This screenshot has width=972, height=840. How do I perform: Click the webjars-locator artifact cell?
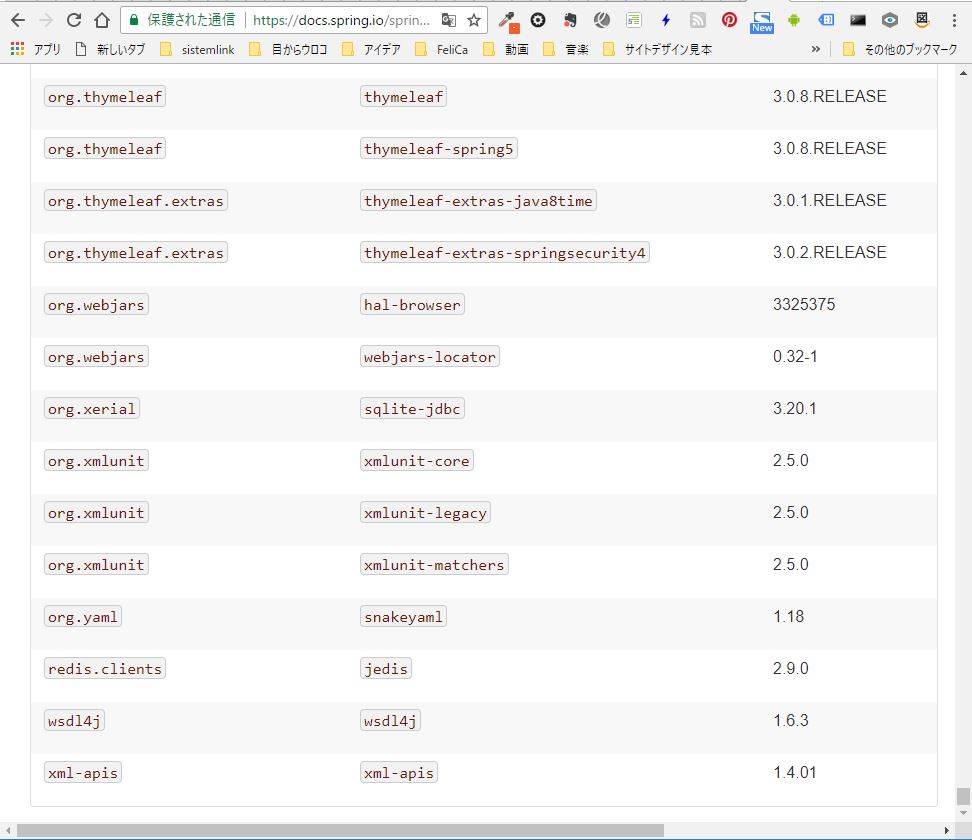point(430,357)
